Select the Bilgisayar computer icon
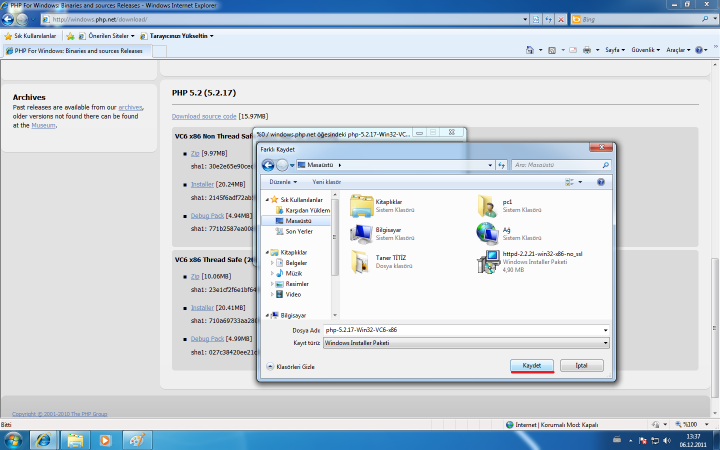720x450 pixels. (x=361, y=234)
